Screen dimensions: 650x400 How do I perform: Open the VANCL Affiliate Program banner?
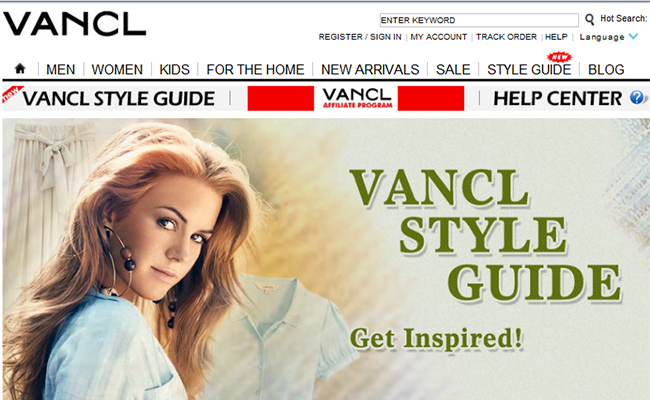pos(356,98)
